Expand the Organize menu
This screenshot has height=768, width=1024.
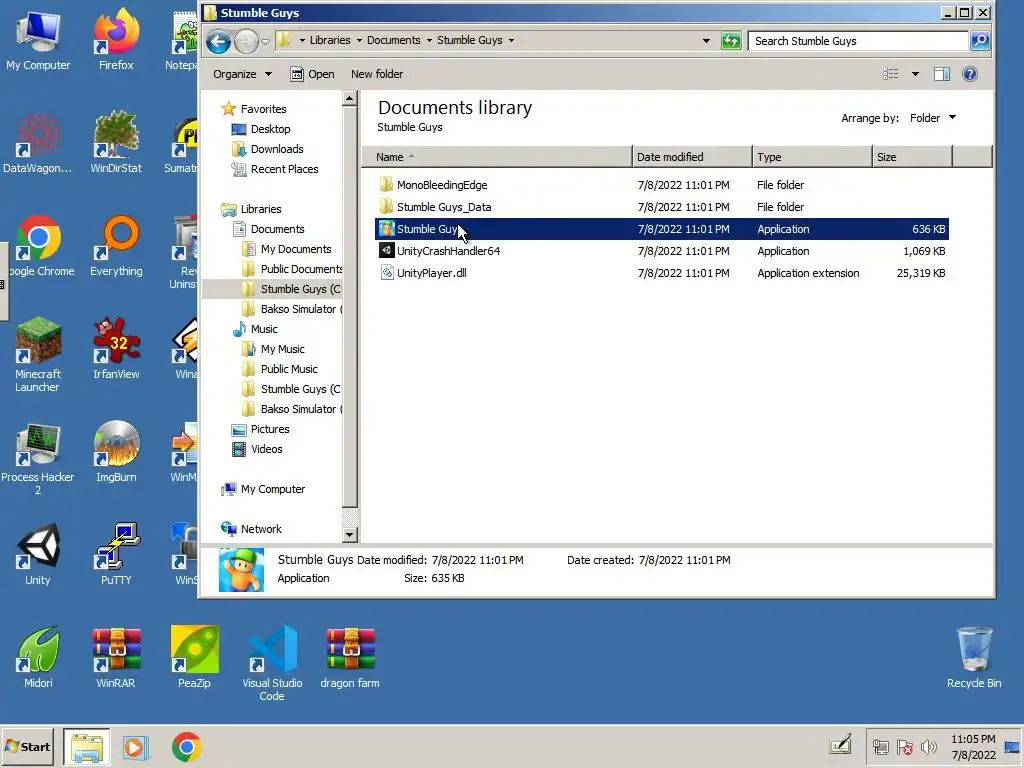click(242, 74)
